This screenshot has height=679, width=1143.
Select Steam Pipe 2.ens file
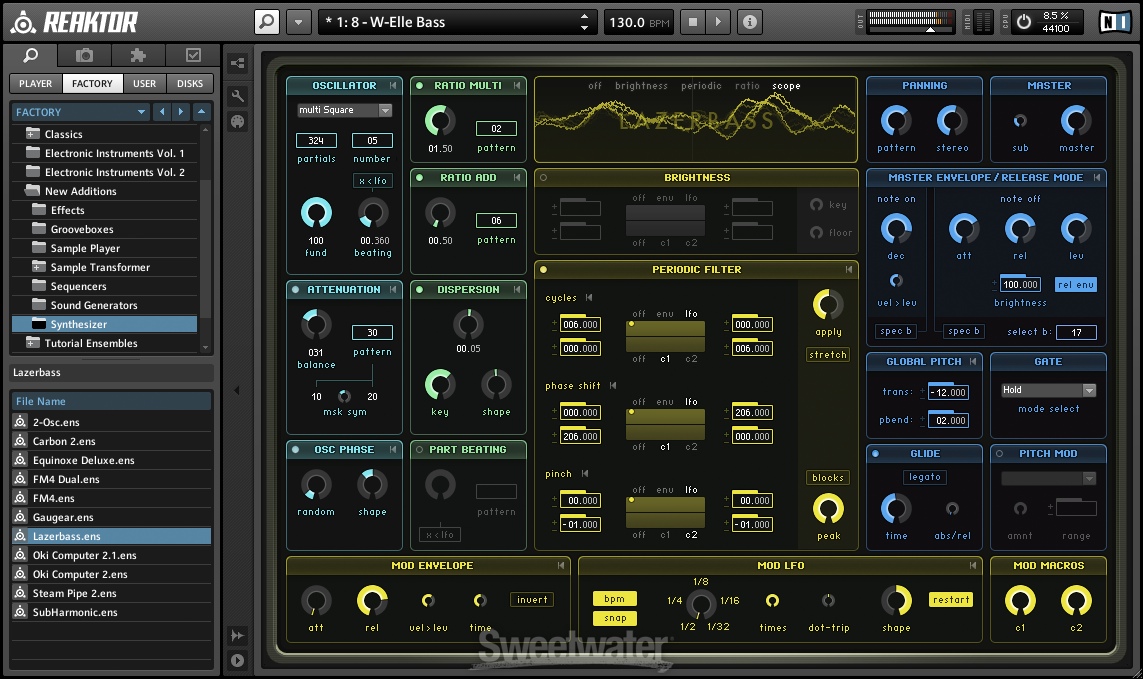(x=112, y=593)
